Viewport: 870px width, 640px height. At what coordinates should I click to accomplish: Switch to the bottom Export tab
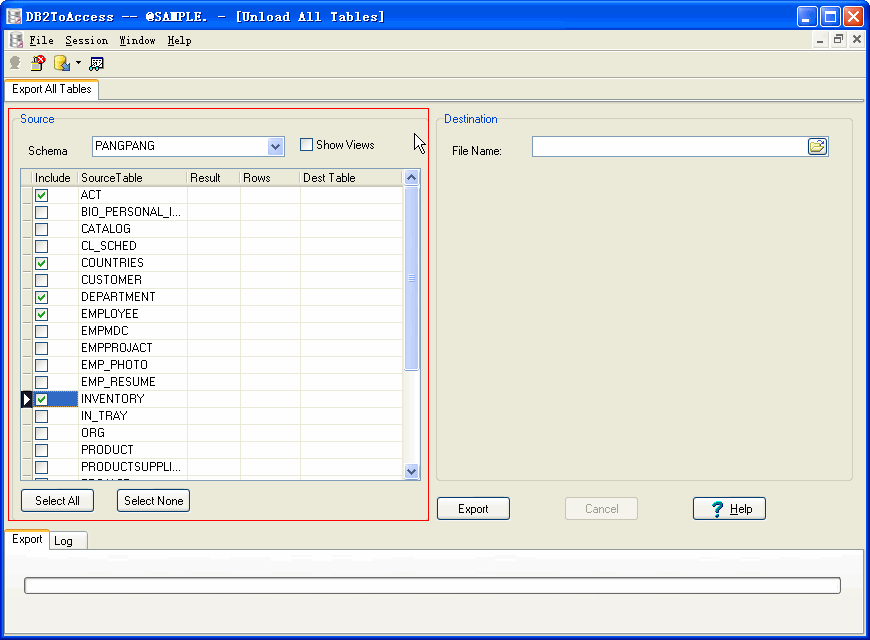pyautogui.click(x=27, y=540)
